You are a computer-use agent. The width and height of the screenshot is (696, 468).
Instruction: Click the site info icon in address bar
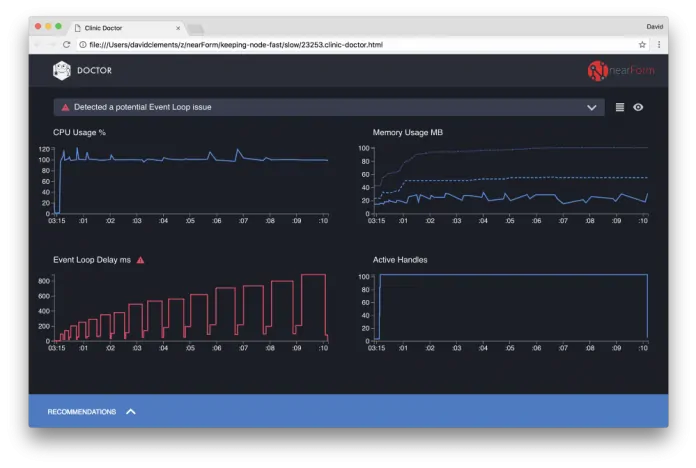[83, 44]
